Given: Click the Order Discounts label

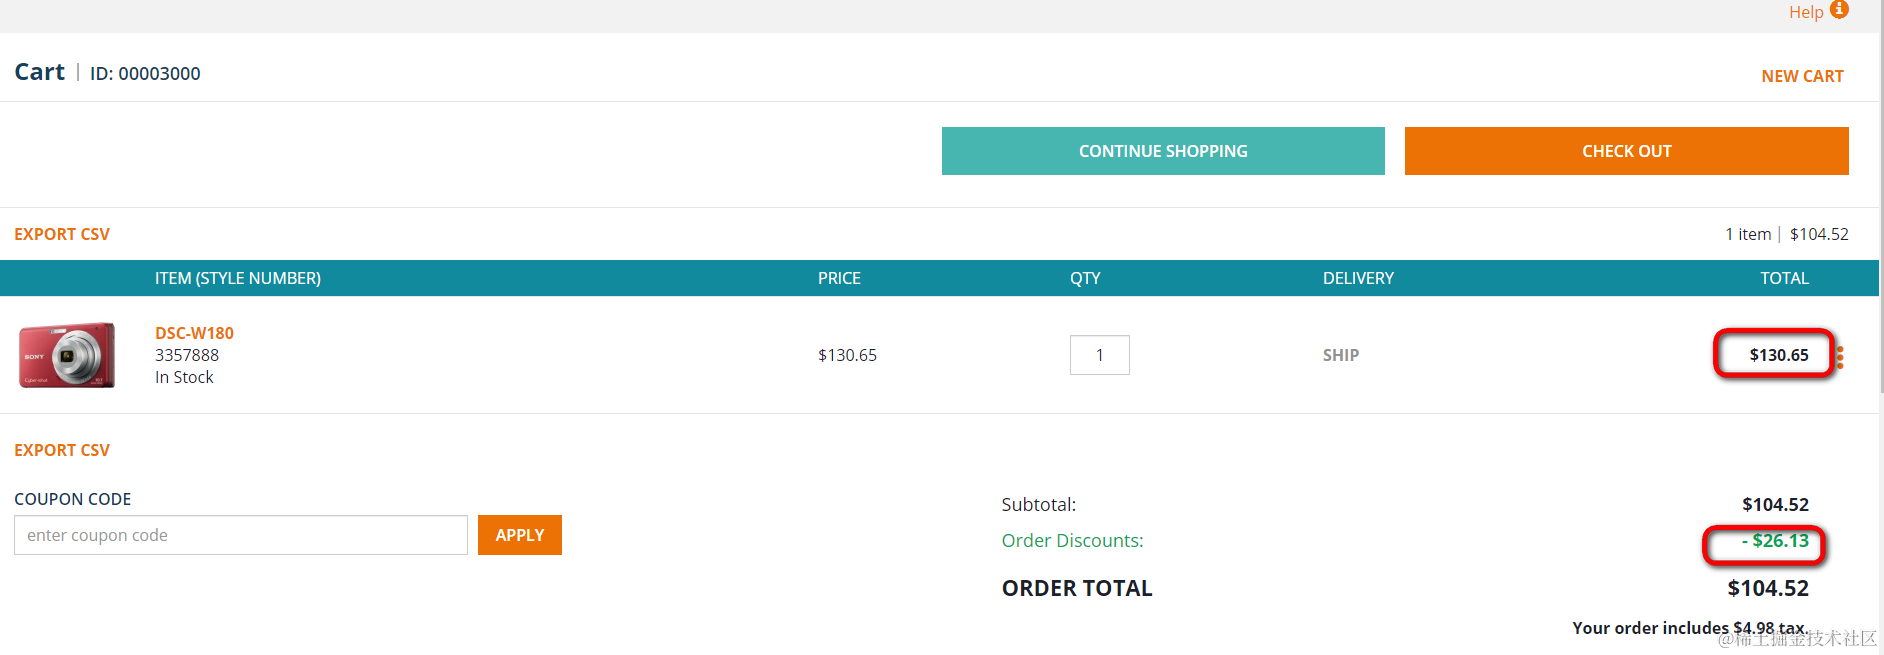Looking at the screenshot, I should 1072,541.
